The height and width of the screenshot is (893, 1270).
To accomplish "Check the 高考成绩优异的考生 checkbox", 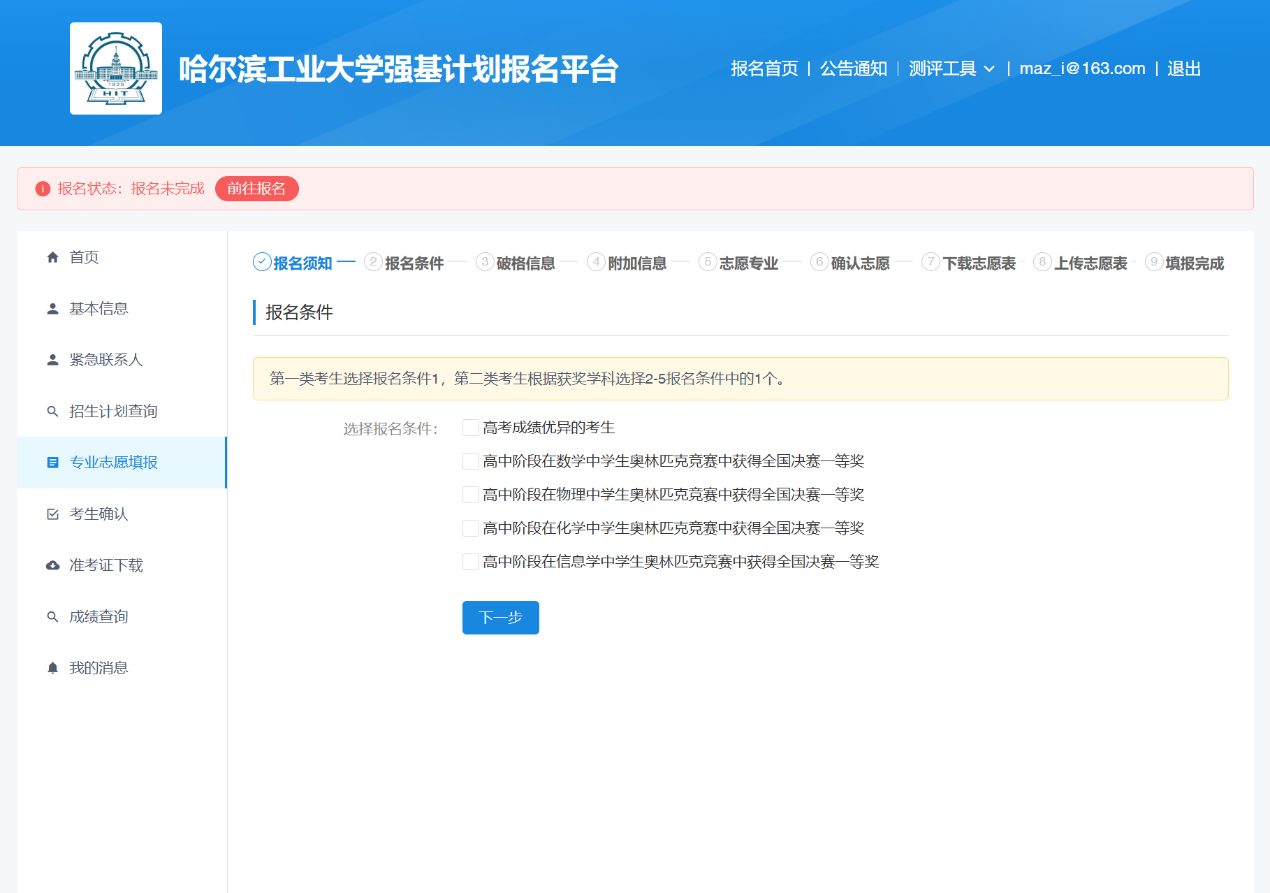I will coord(471,428).
